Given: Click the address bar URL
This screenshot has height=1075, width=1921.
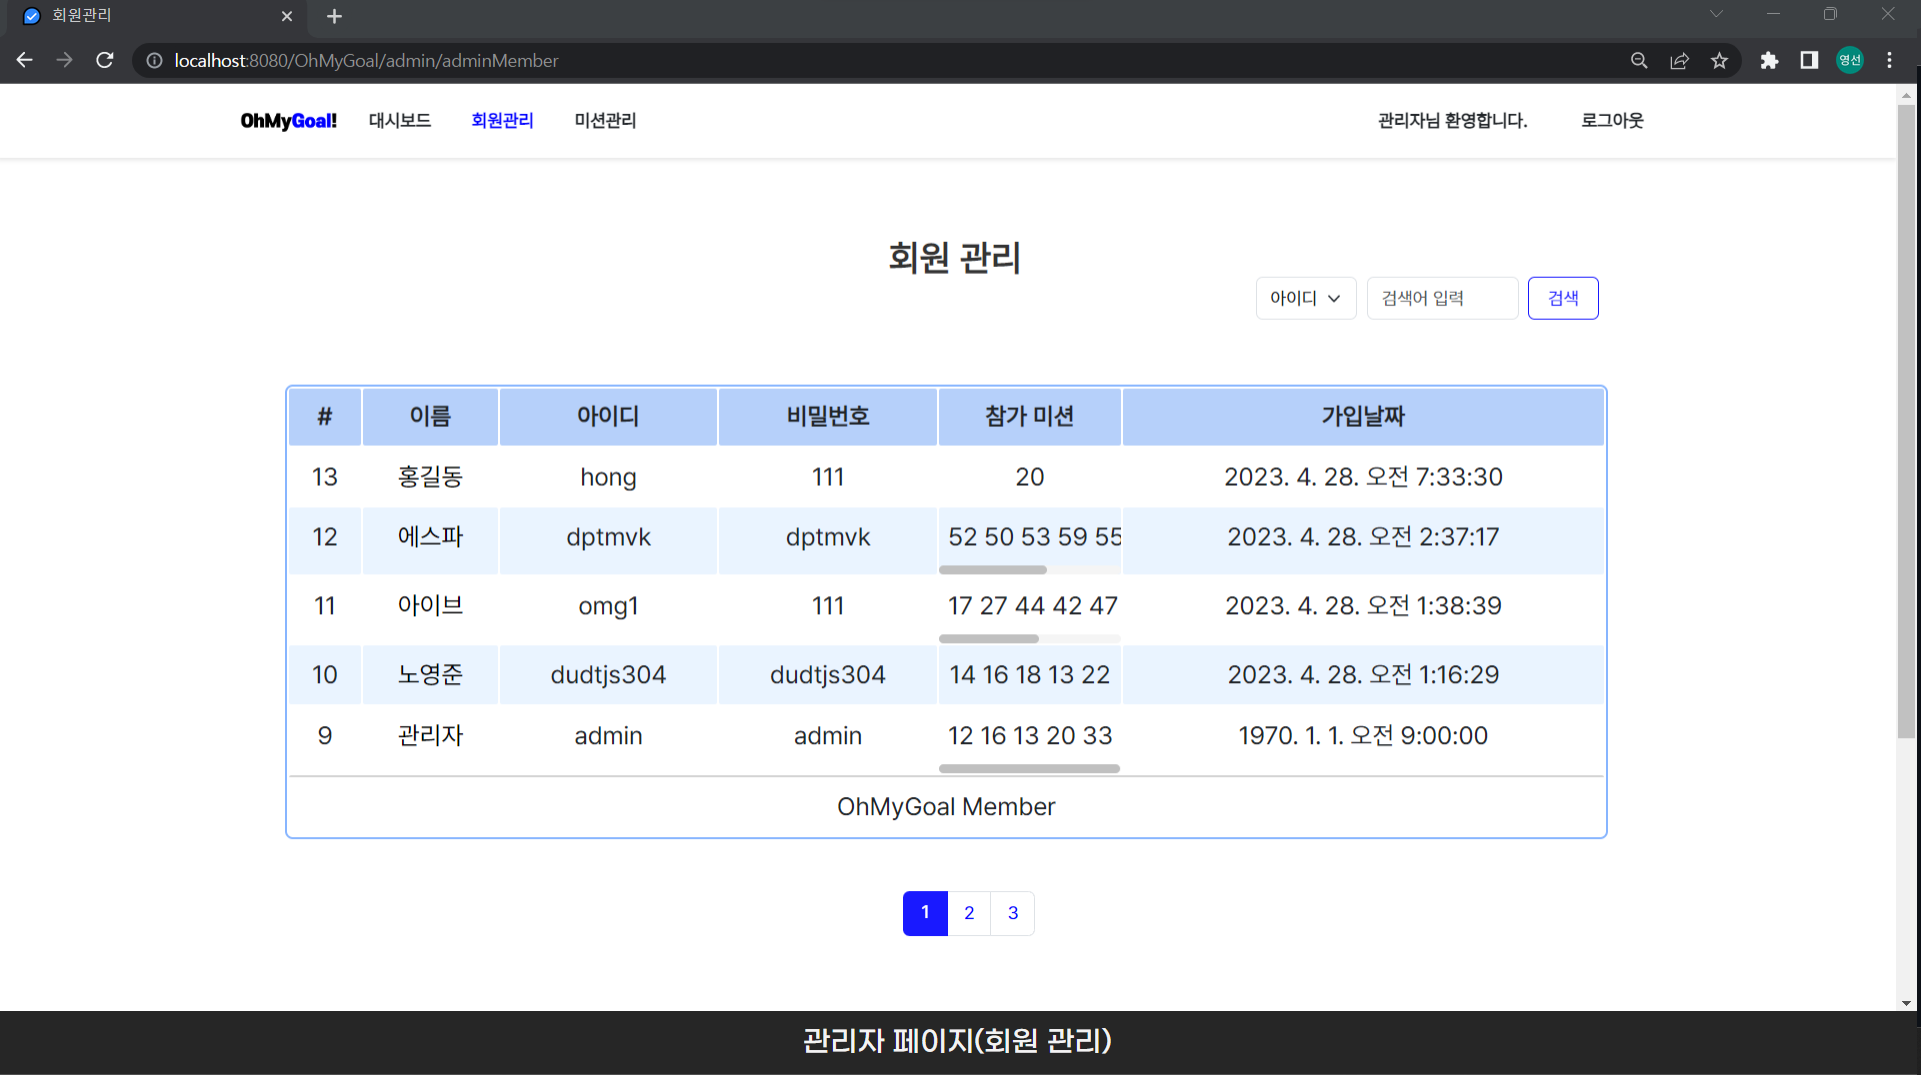Looking at the screenshot, I should pos(366,61).
